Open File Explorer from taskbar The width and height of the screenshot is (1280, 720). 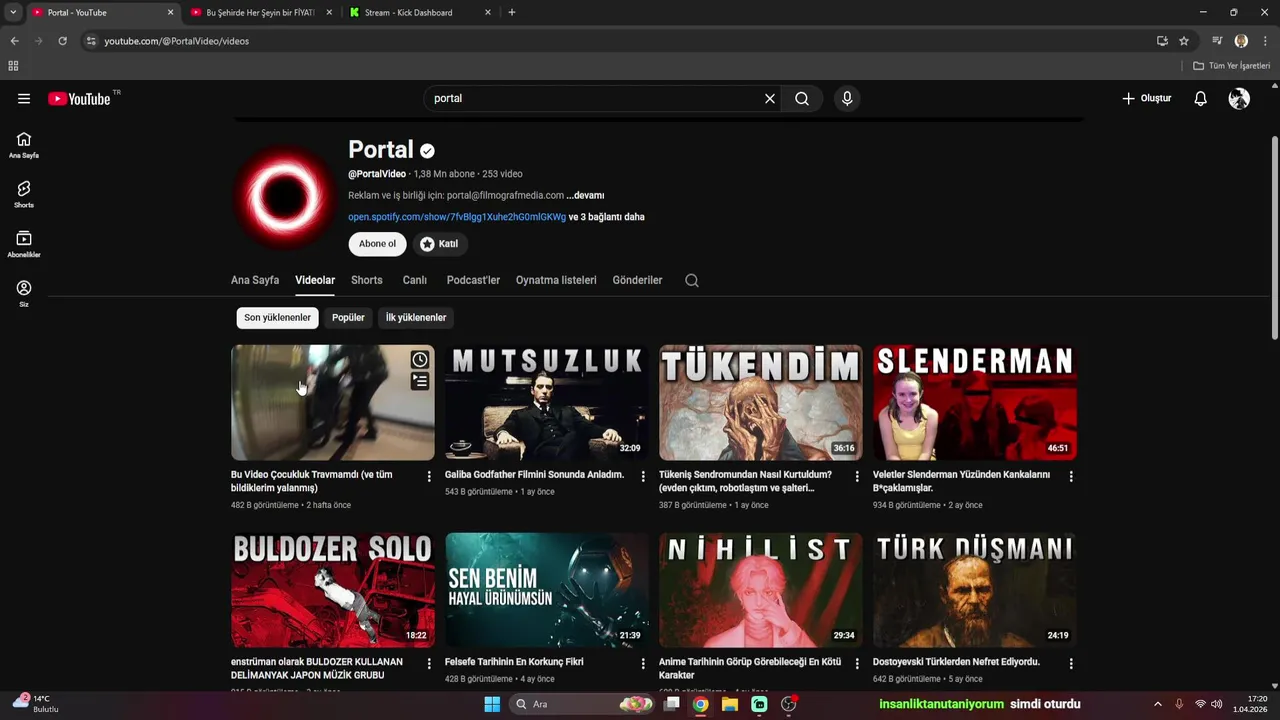coord(730,704)
